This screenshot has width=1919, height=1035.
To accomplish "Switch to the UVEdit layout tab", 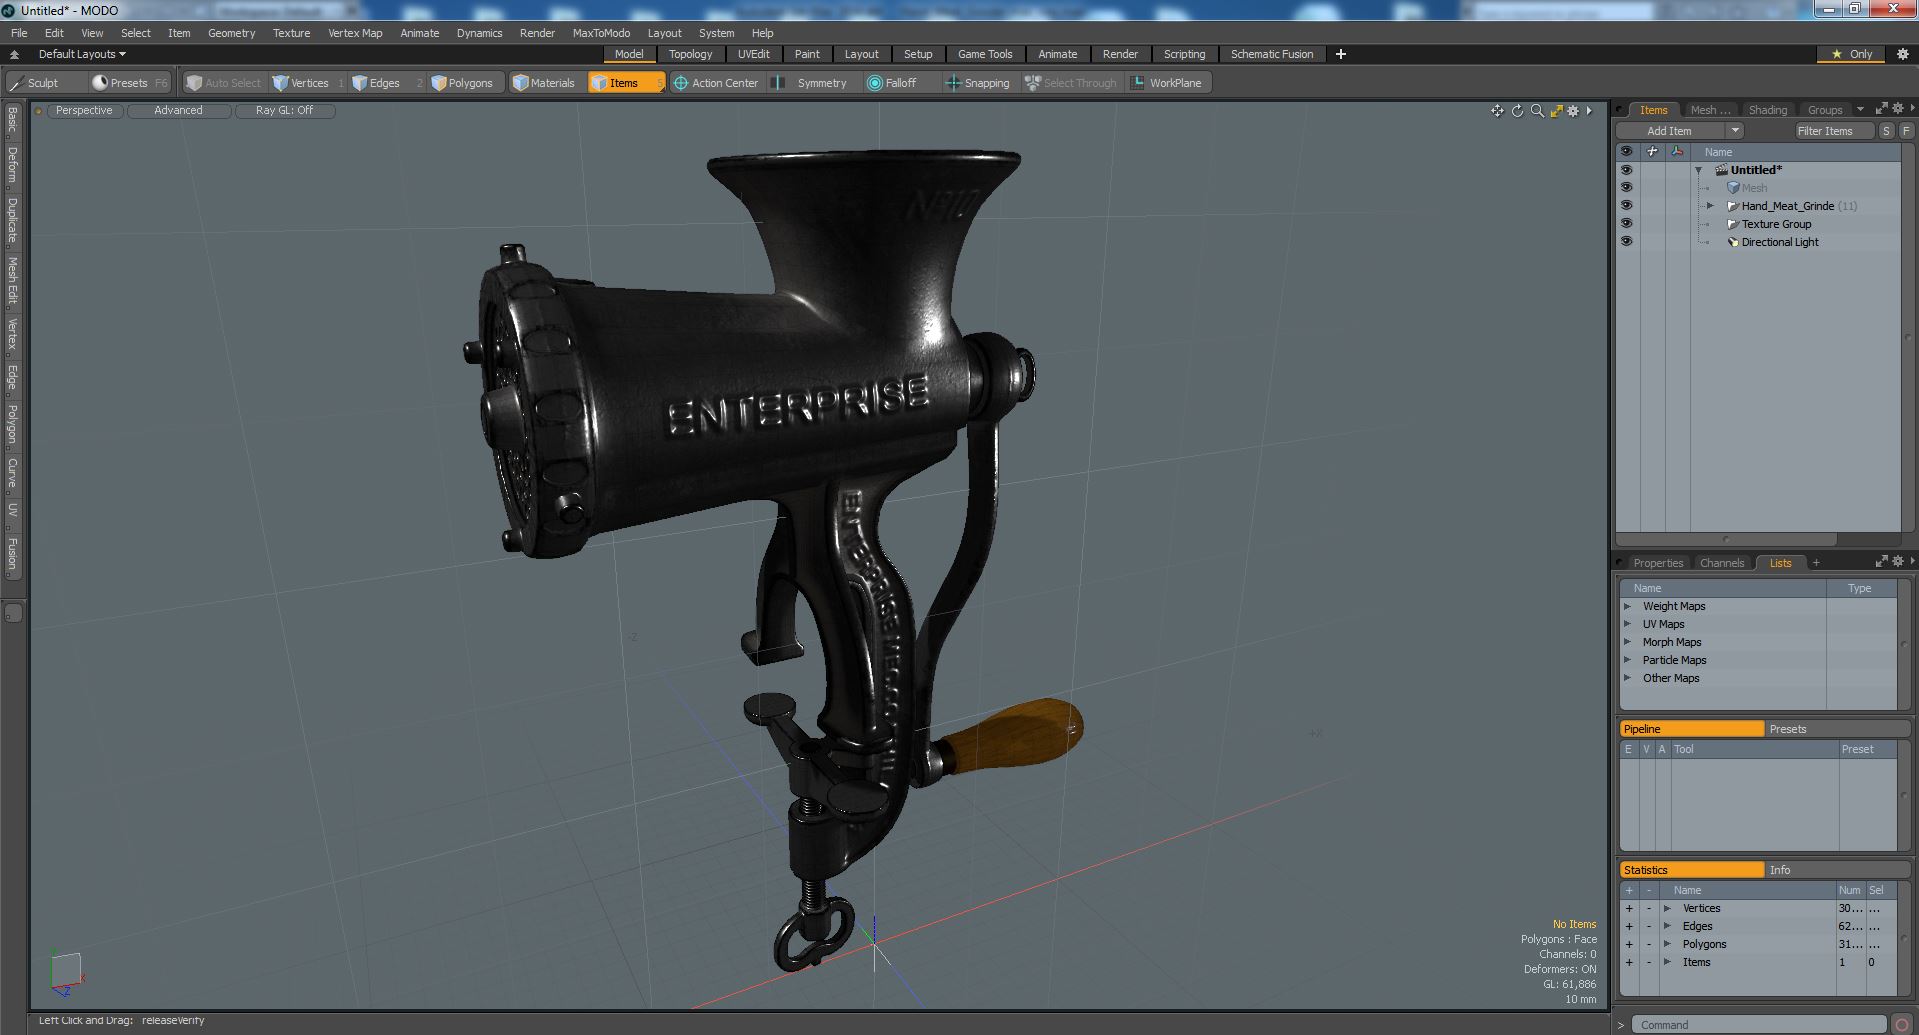I will (753, 54).
